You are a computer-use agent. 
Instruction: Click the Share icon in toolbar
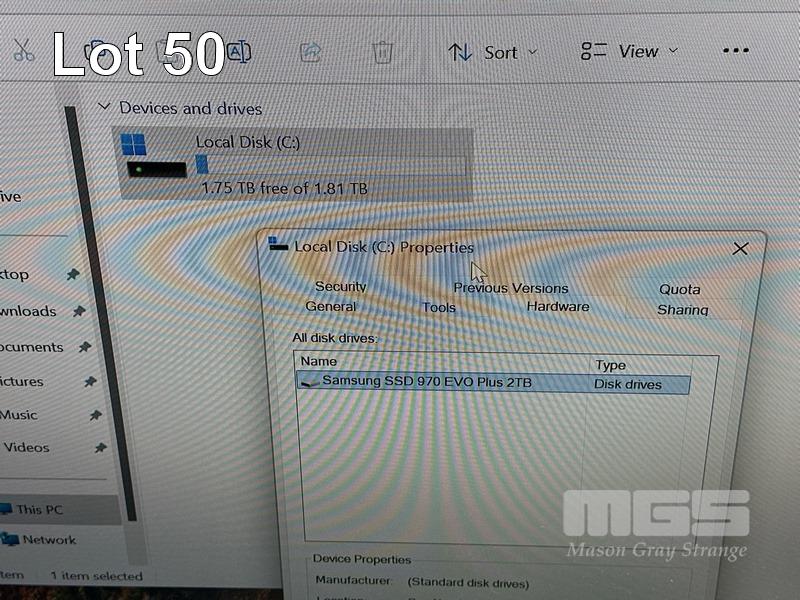coord(310,52)
